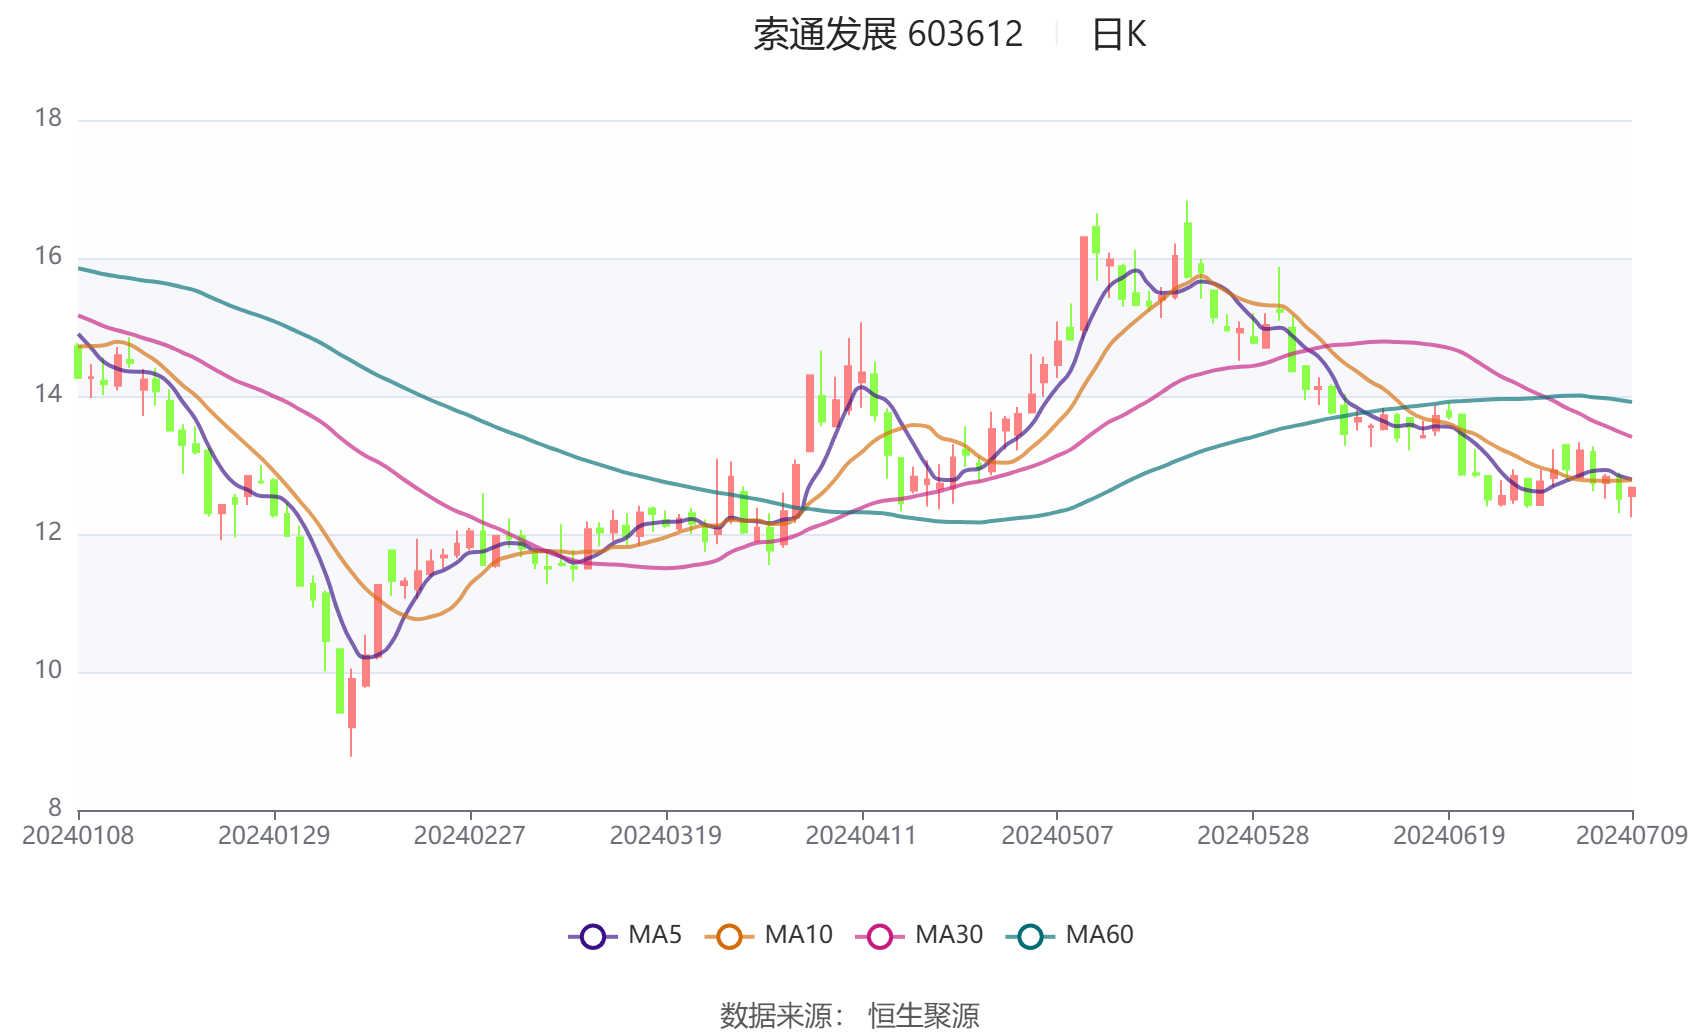This screenshot has height=1034, width=1700.
Task: Toggle the MA5 legend series
Action: (625, 936)
